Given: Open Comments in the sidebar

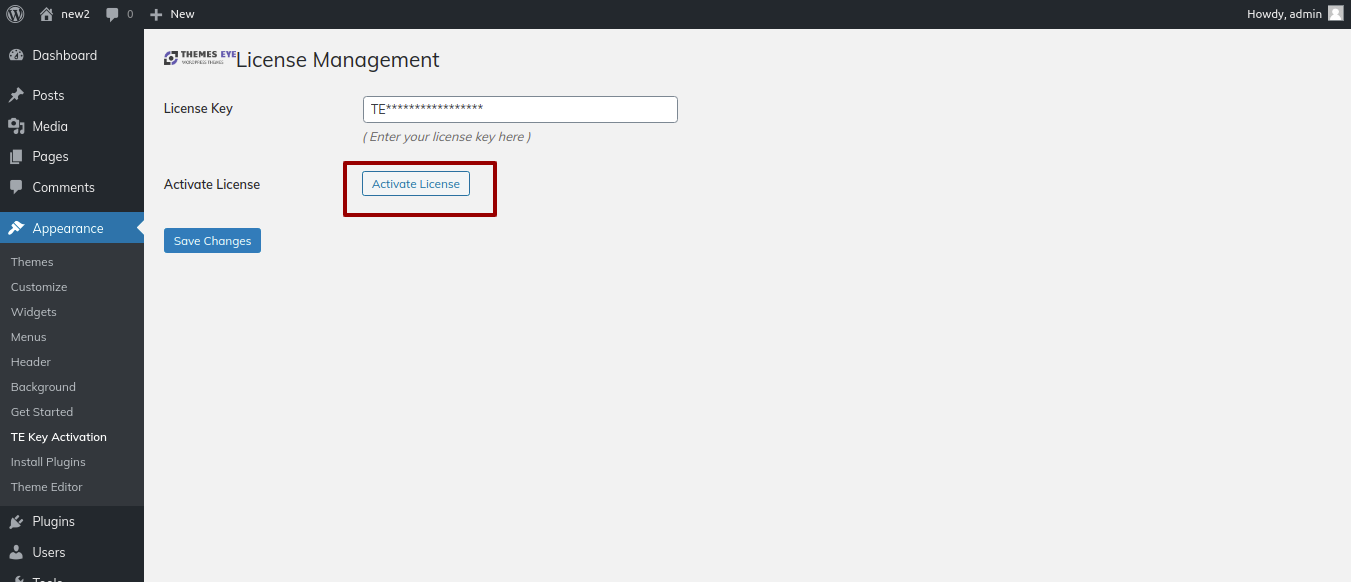Looking at the screenshot, I should [63, 187].
